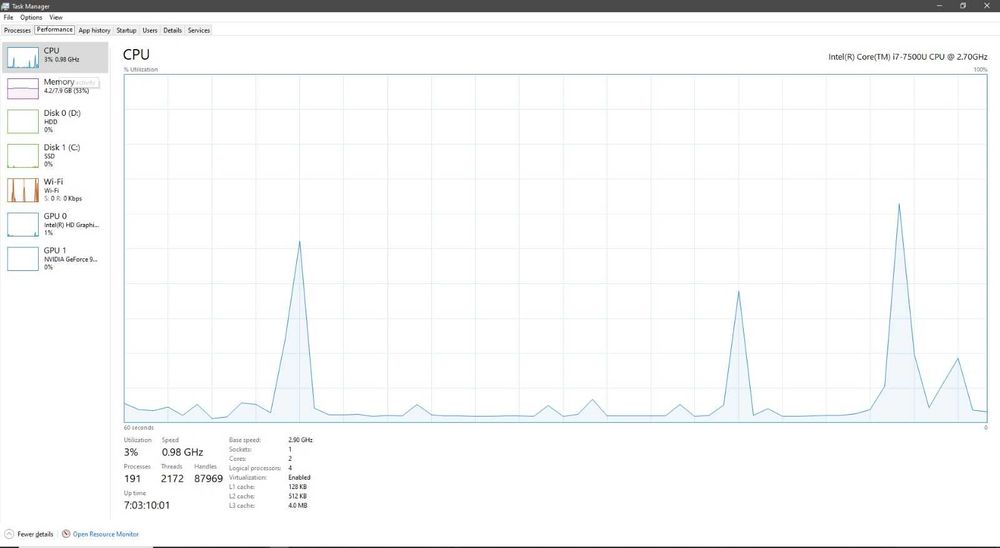Switch to the App history tab
The image size is (1000, 548).
click(94, 30)
